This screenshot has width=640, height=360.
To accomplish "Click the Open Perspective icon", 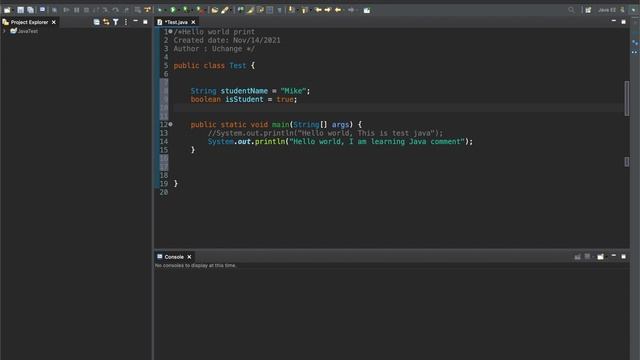I will tap(588, 10).
